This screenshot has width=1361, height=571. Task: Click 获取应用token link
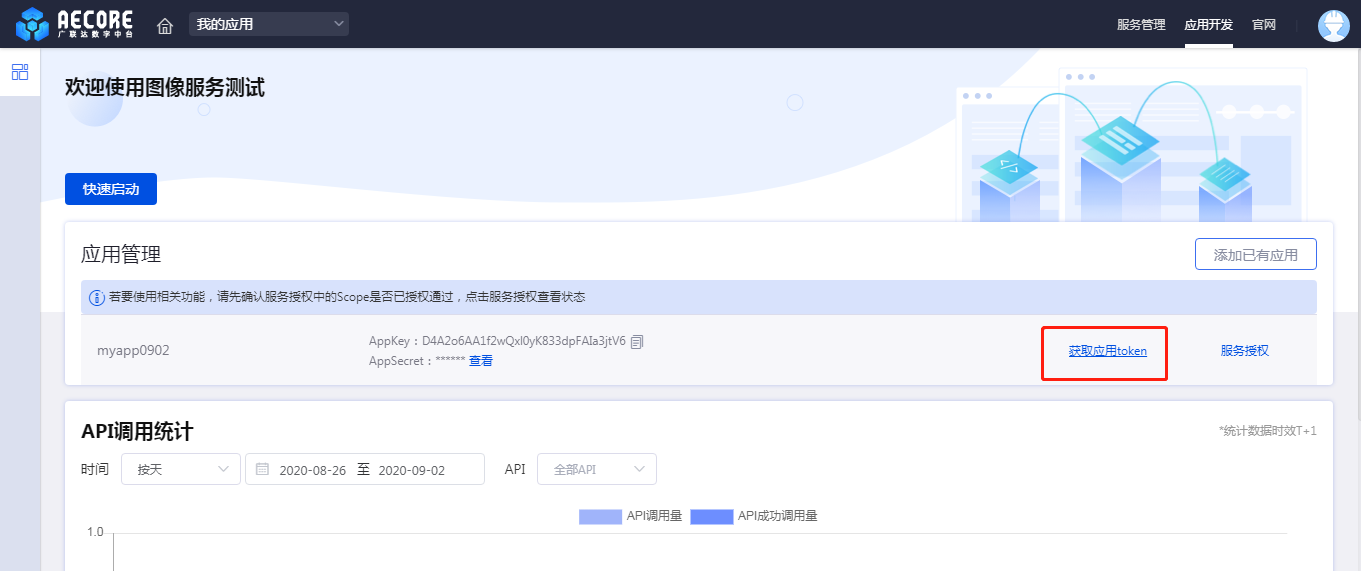1107,351
